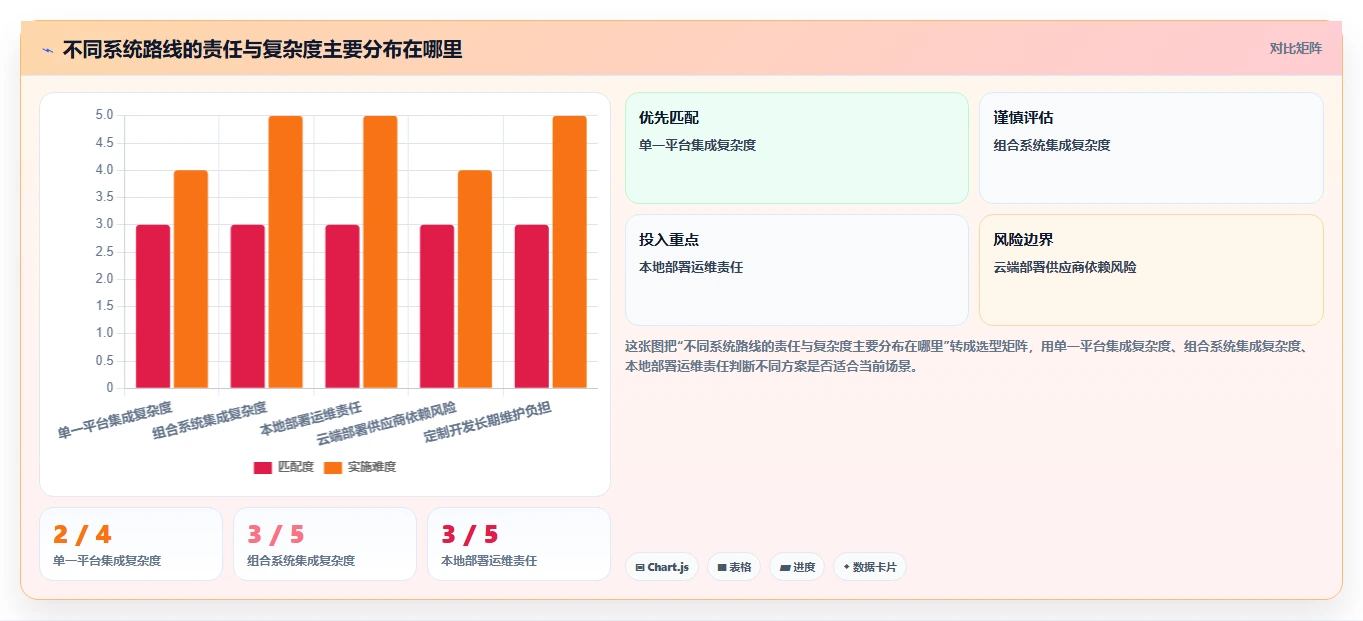
Task: Click the 组合系统集成复杂度 text in 谨慎评估 card
Action: pos(1052,145)
